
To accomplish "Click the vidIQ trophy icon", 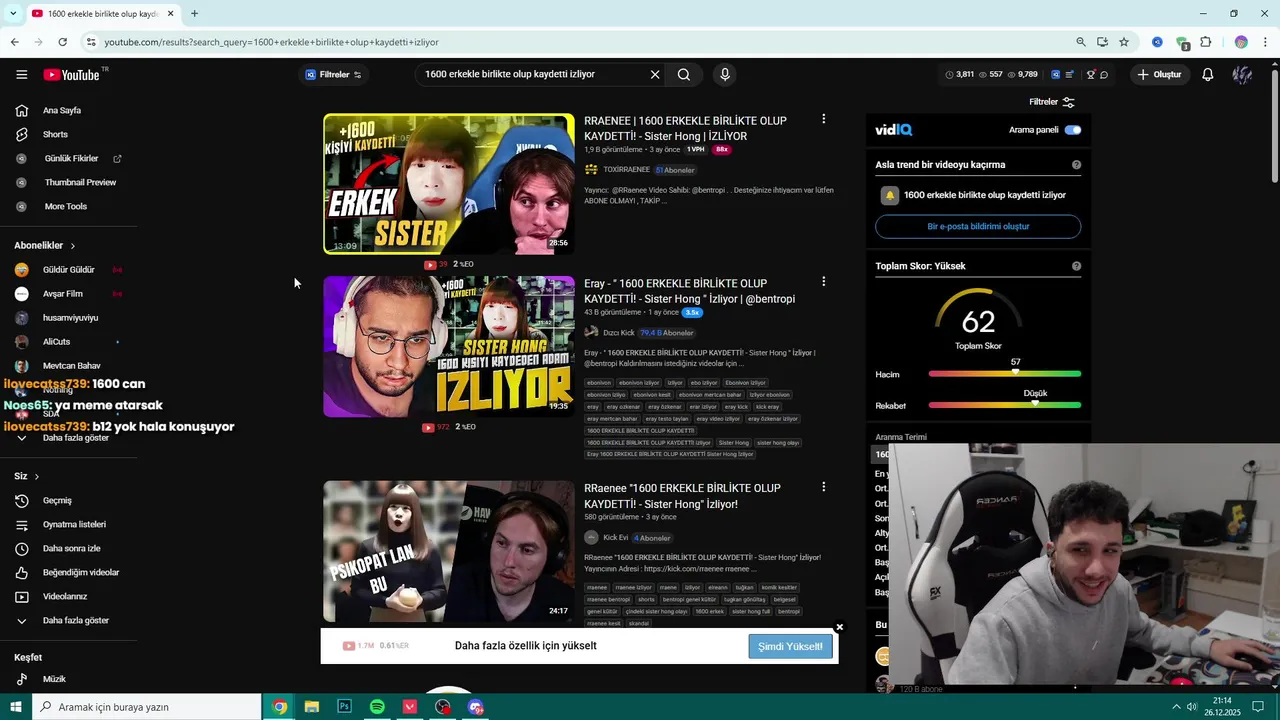I will [1090, 75].
